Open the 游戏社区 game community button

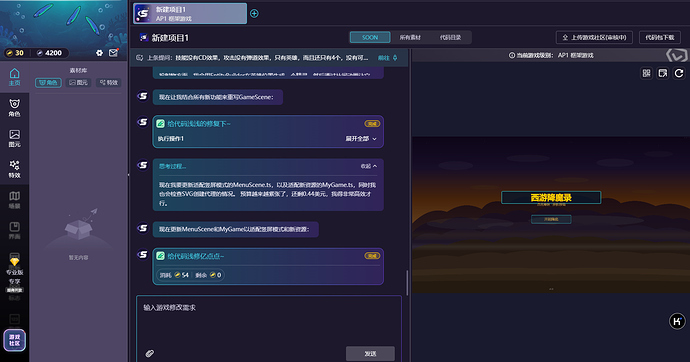[15, 340]
